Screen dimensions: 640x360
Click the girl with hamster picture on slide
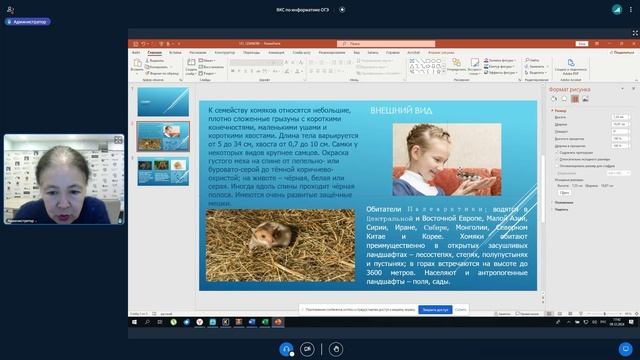447,160
